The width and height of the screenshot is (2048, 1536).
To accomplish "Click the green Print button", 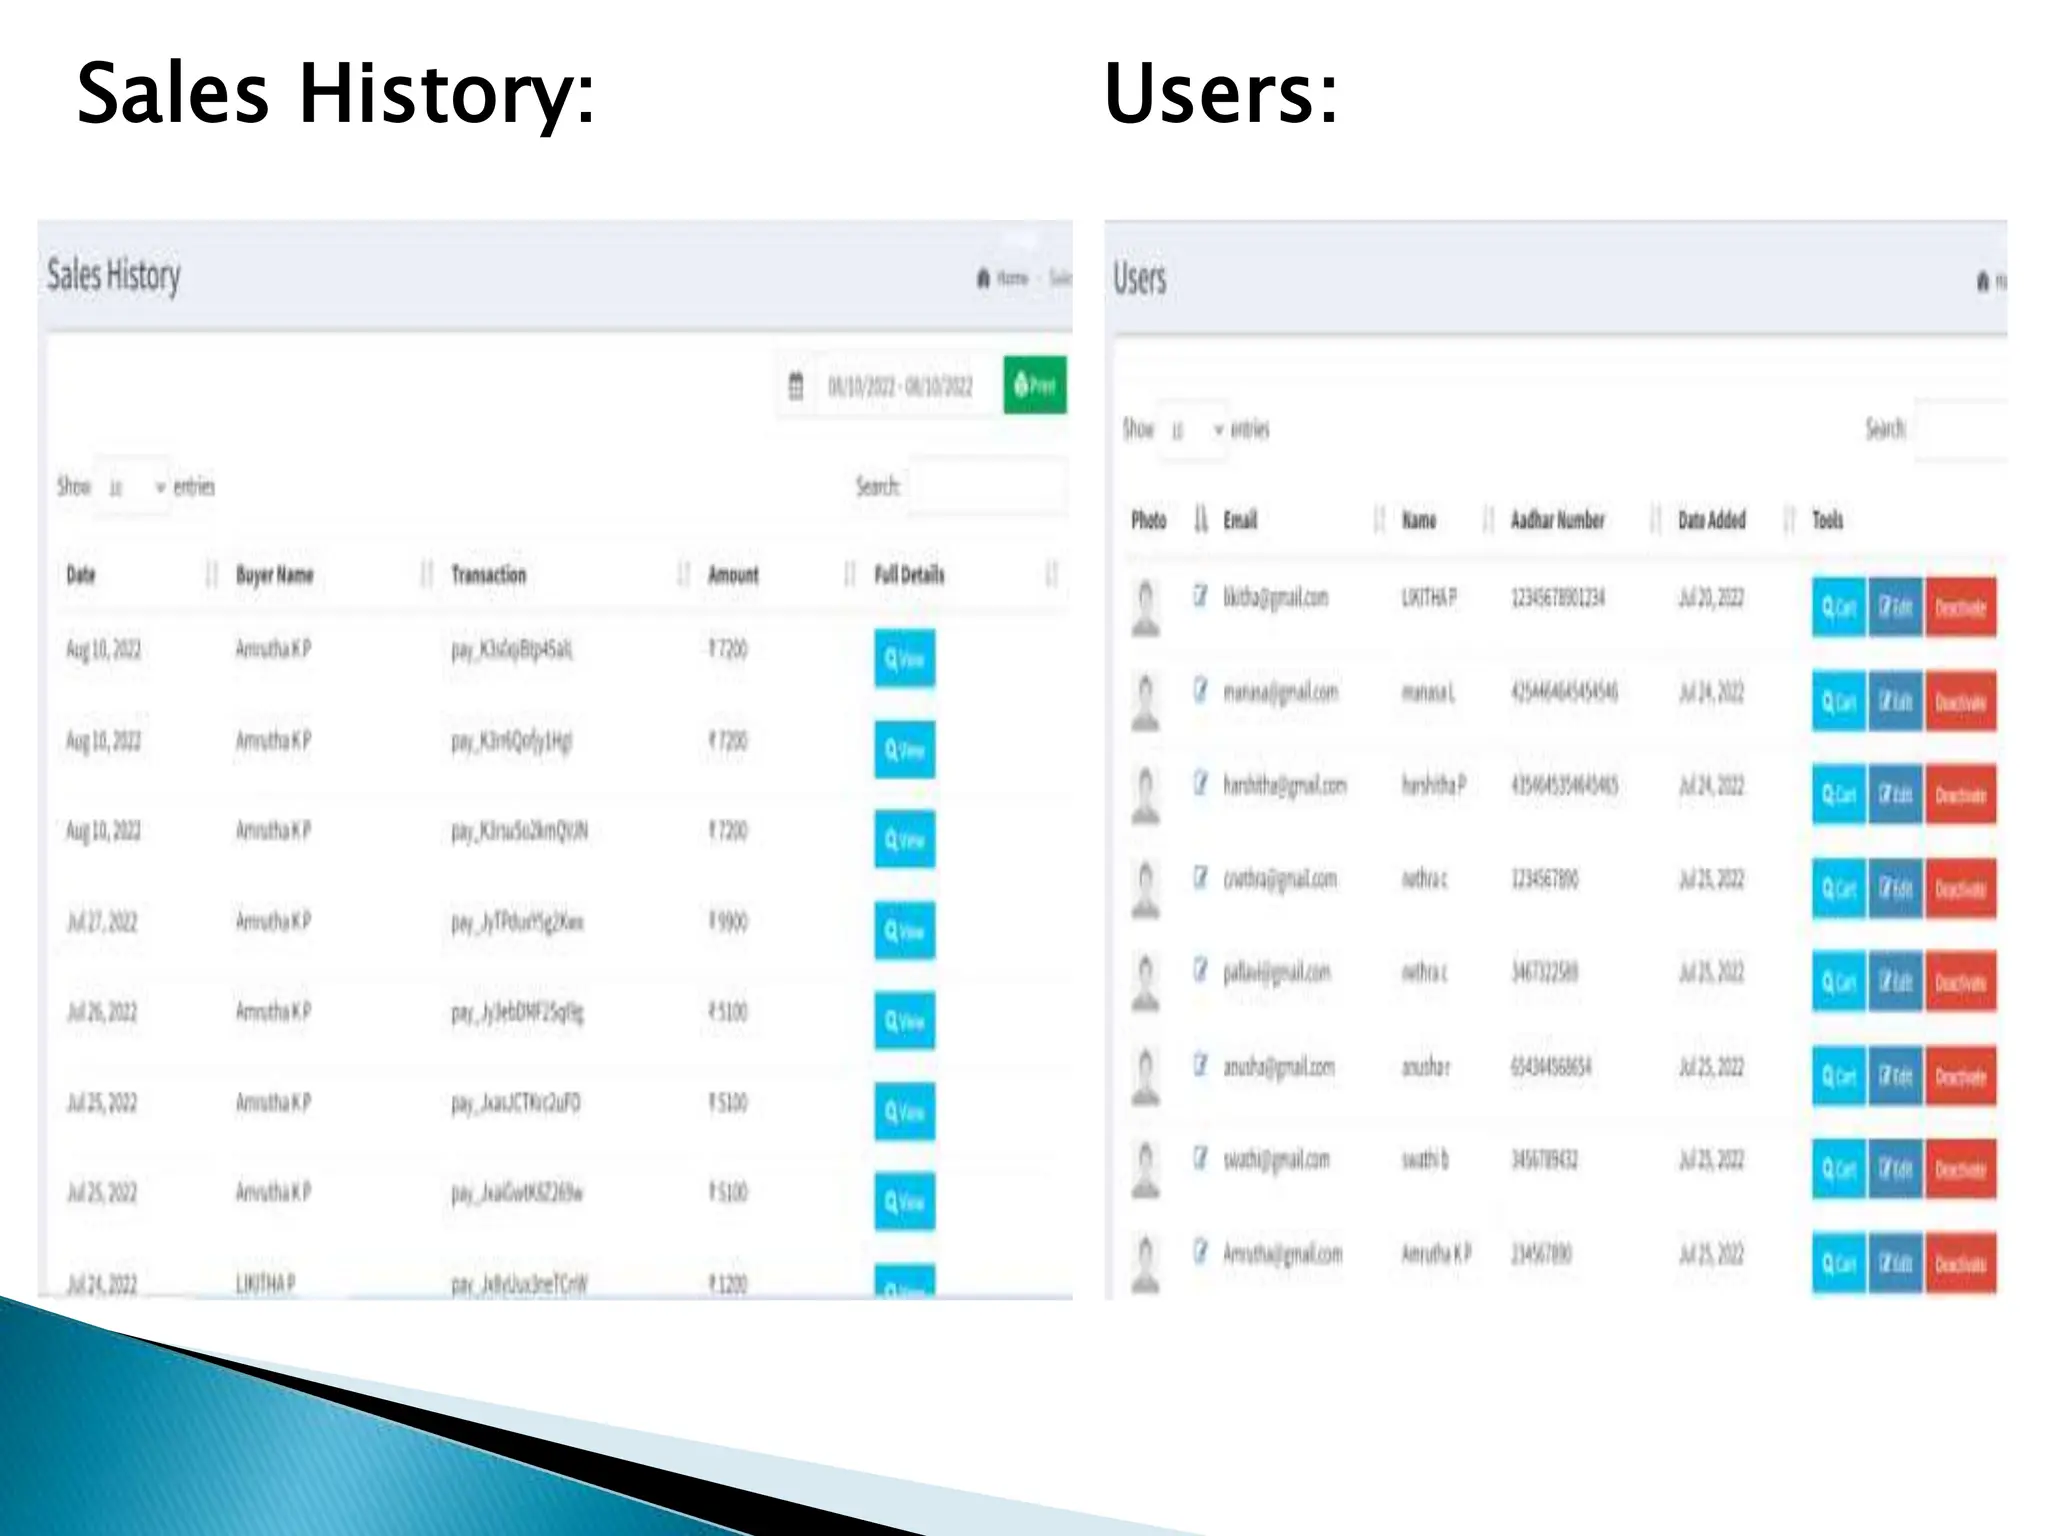I will (1035, 385).
